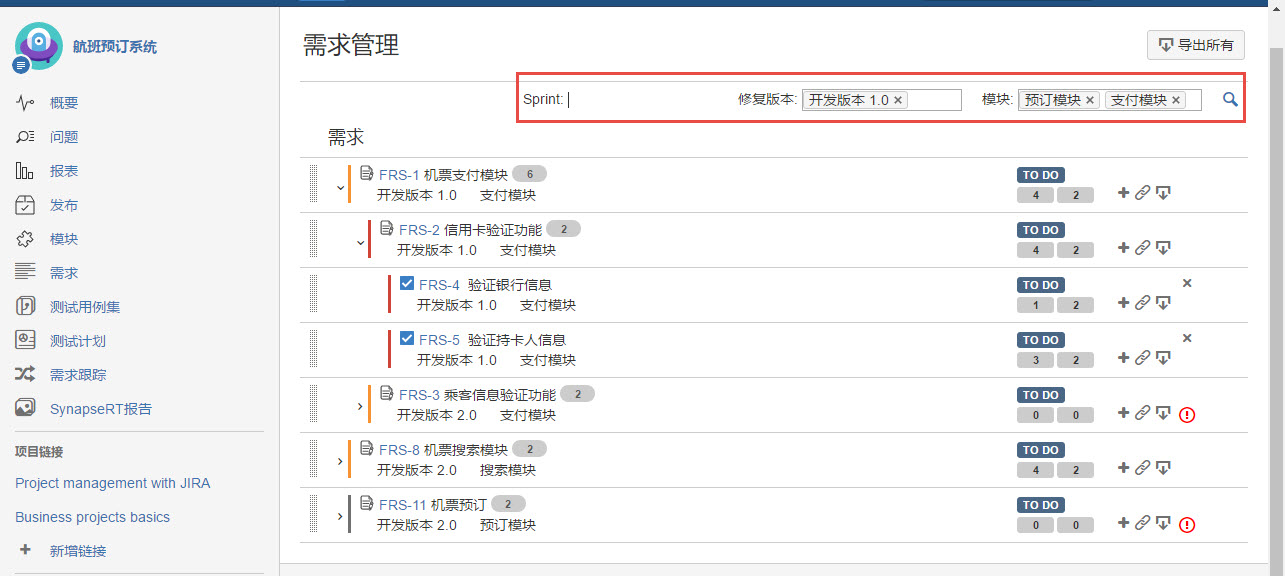
Task: Click the 航班预订系统 project avatar
Action: (38, 47)
